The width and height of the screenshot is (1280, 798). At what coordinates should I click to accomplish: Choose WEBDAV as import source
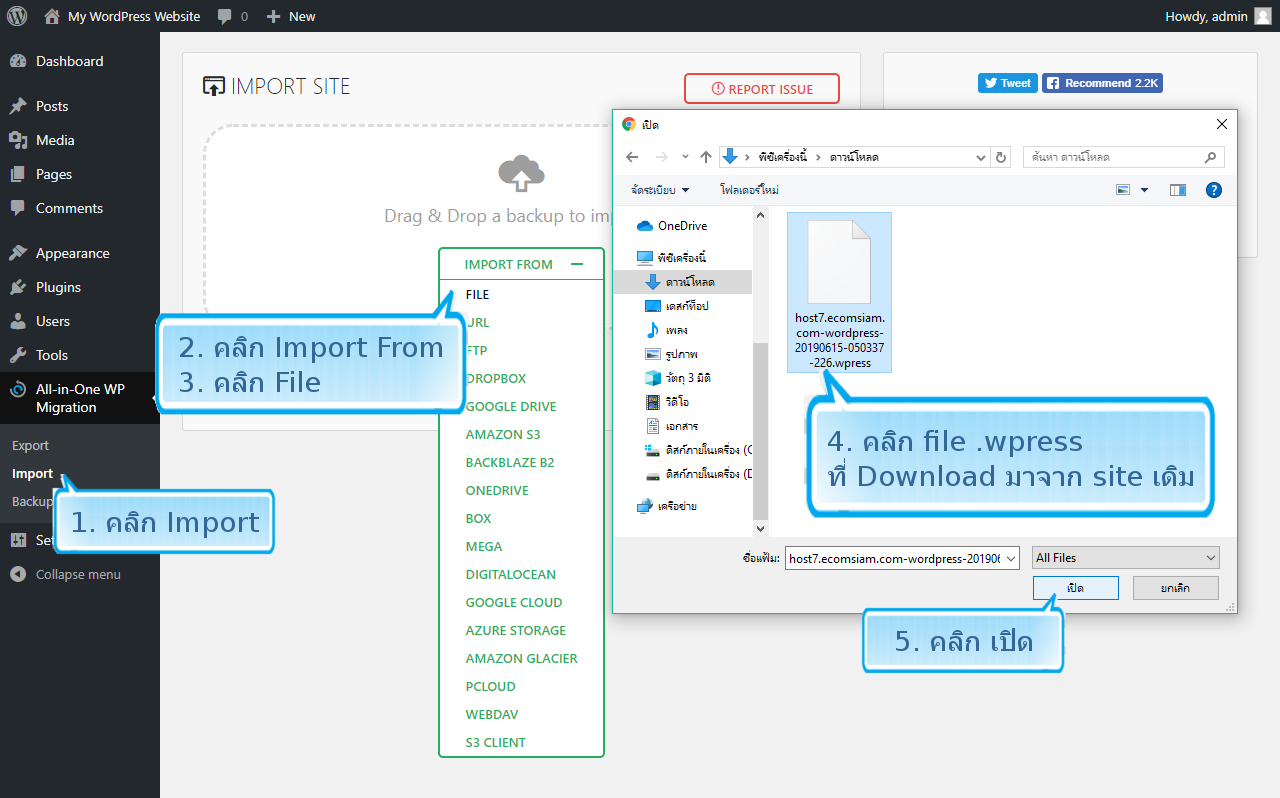(491, 715)
